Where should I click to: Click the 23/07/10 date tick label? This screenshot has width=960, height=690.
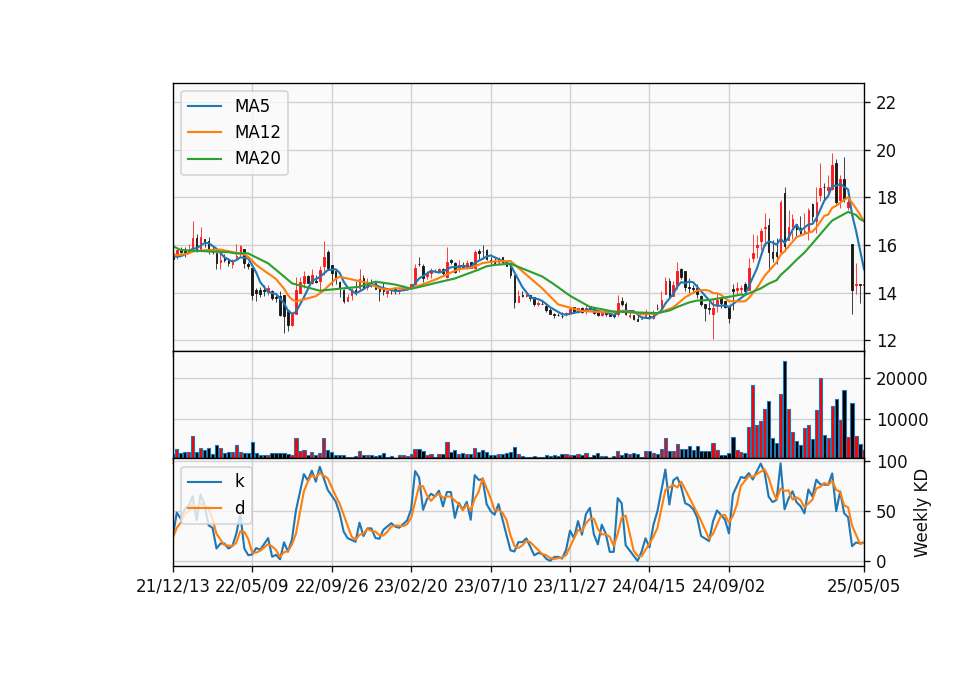(490, 586)
